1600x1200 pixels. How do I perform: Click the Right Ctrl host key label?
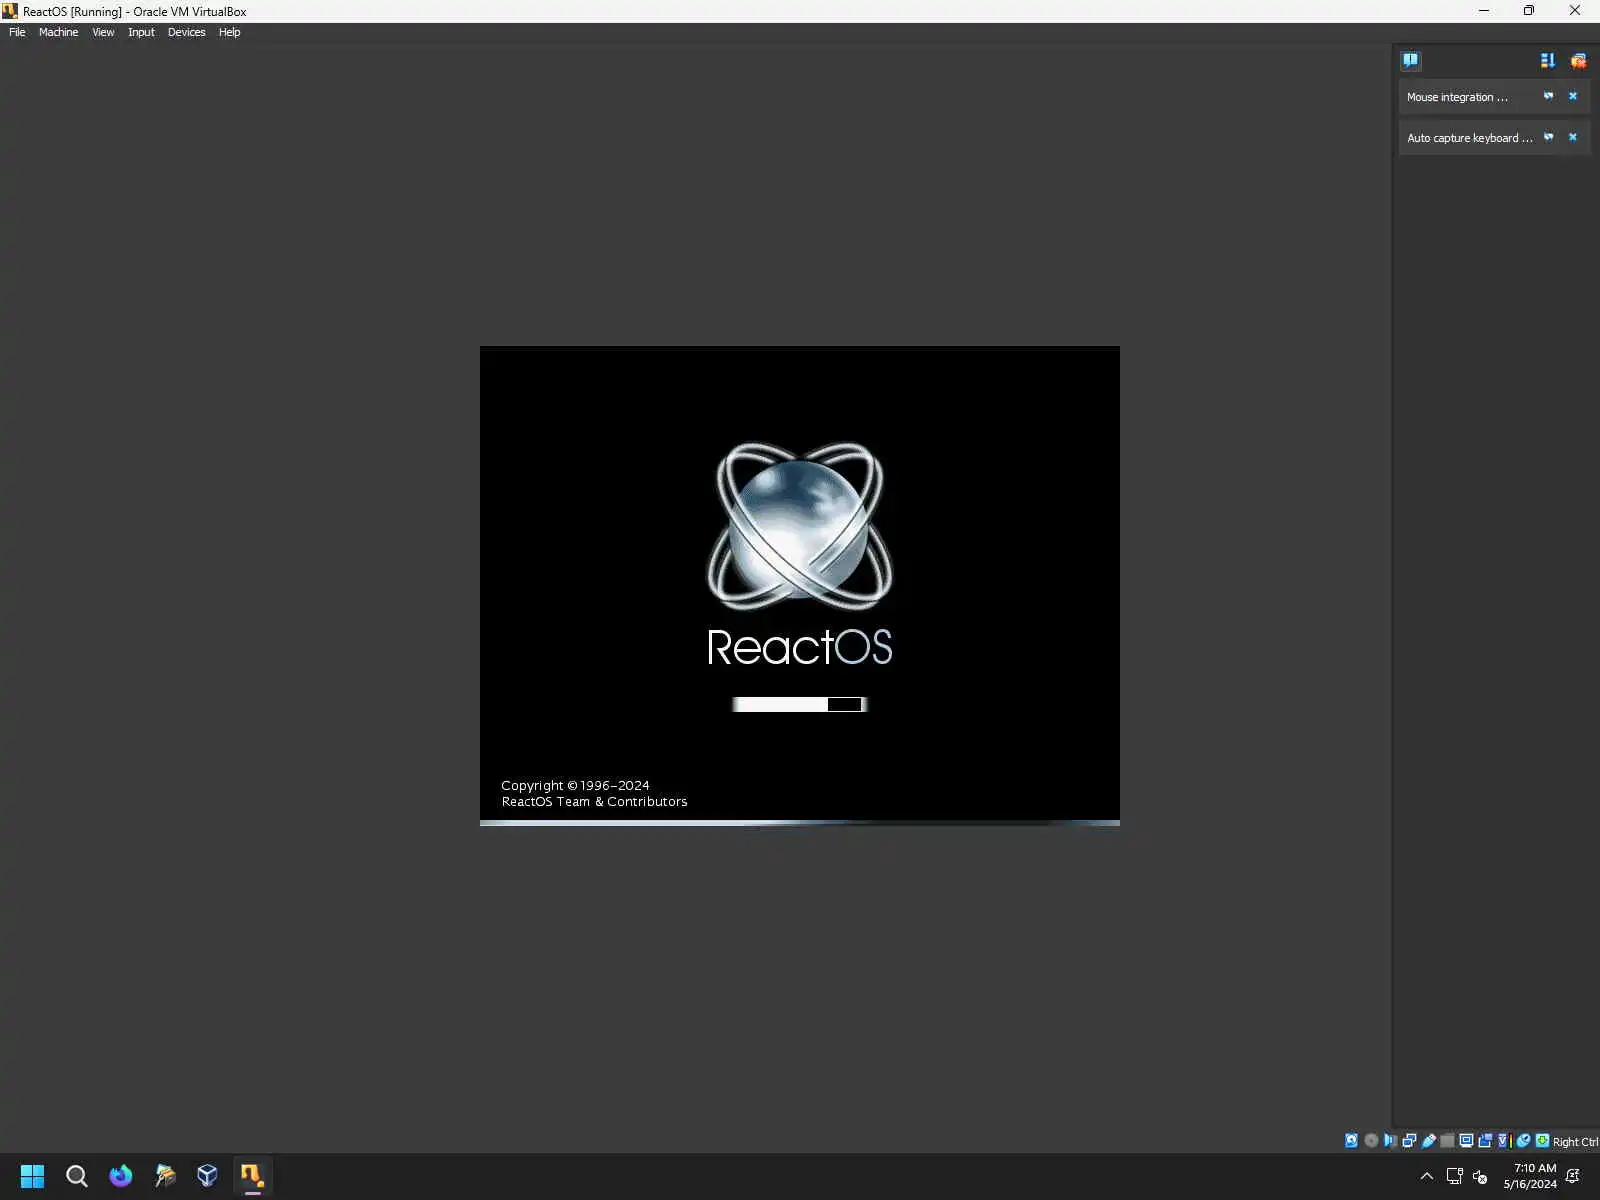1575,1141
